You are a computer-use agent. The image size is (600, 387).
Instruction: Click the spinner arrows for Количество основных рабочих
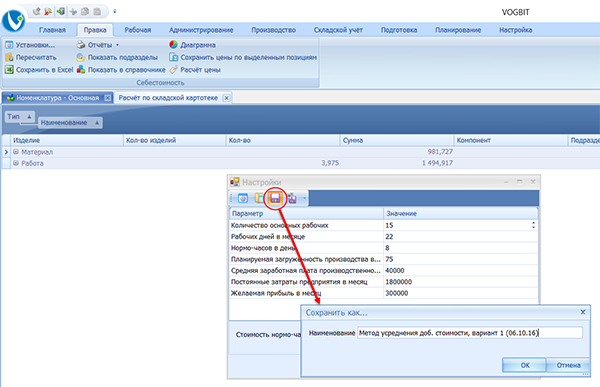tap(533, 225)
